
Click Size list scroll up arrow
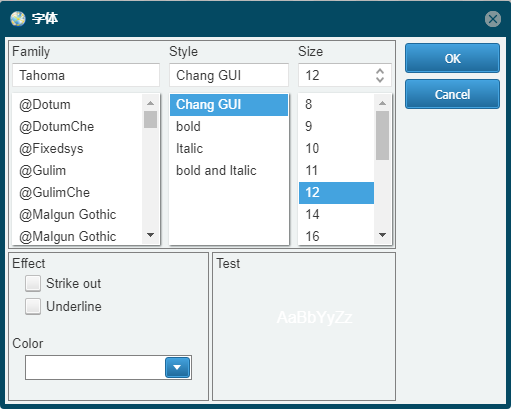click(383, 103)
